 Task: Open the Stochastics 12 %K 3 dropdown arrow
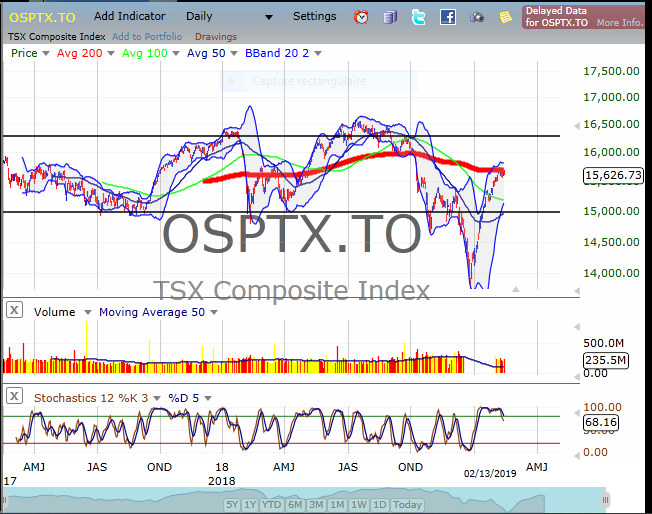[157, 398]
